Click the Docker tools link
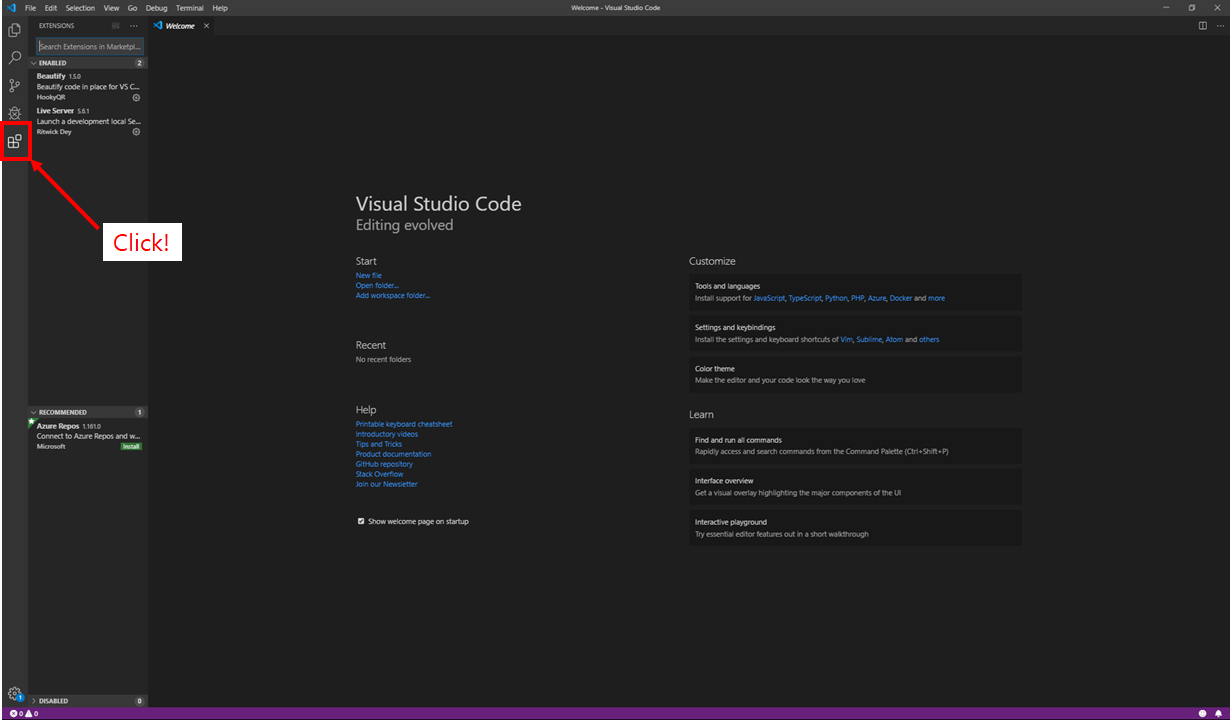1230x720 pixels. (901, 298)
